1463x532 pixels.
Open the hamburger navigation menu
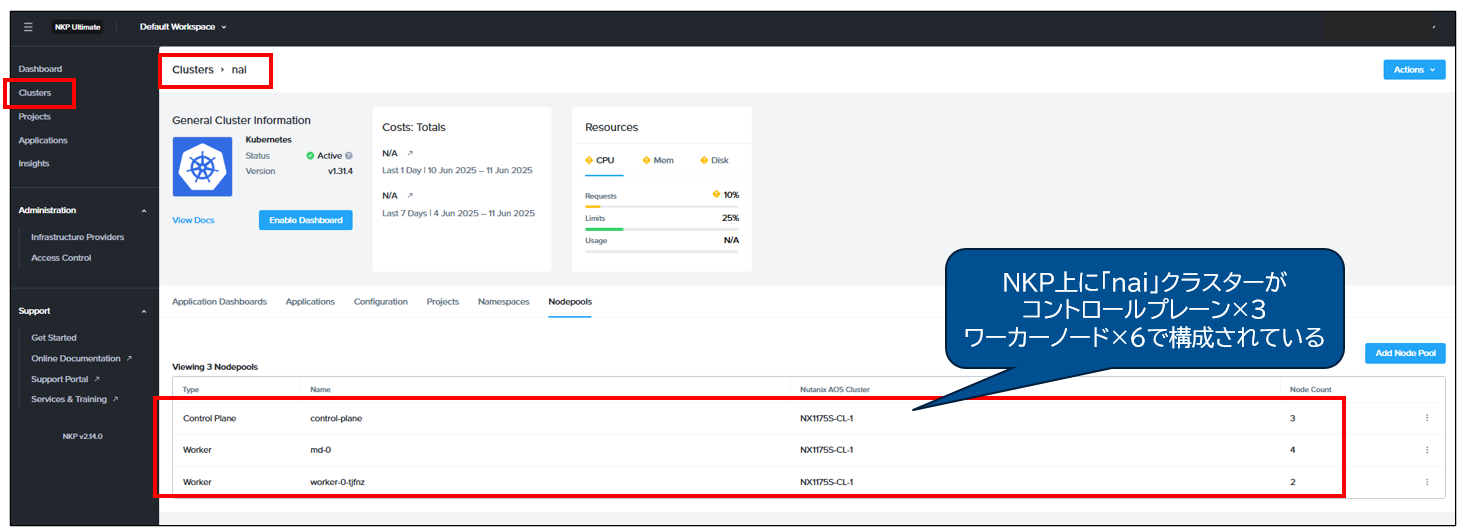[28, 27]
